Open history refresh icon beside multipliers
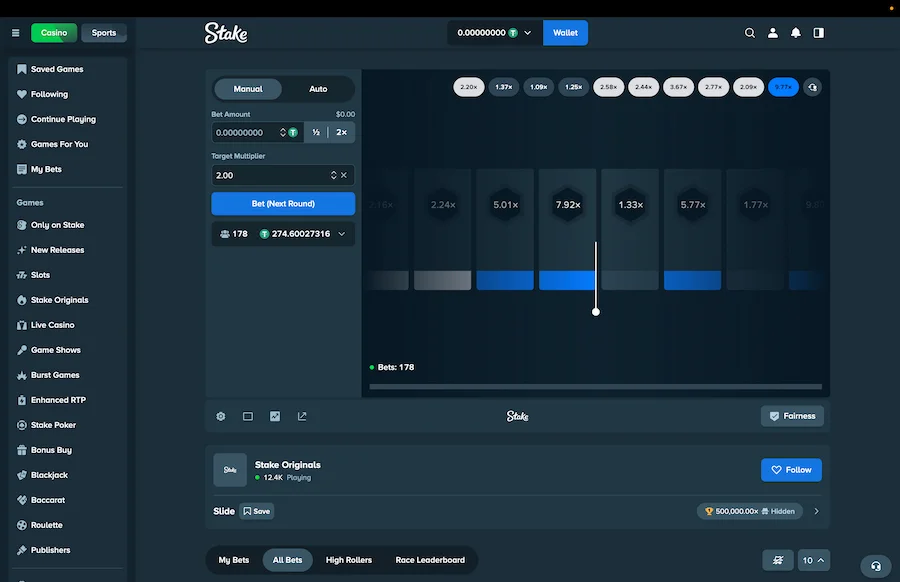Image resolution: width=900 pixels, height=582 pixels. [x=812, y=87]
